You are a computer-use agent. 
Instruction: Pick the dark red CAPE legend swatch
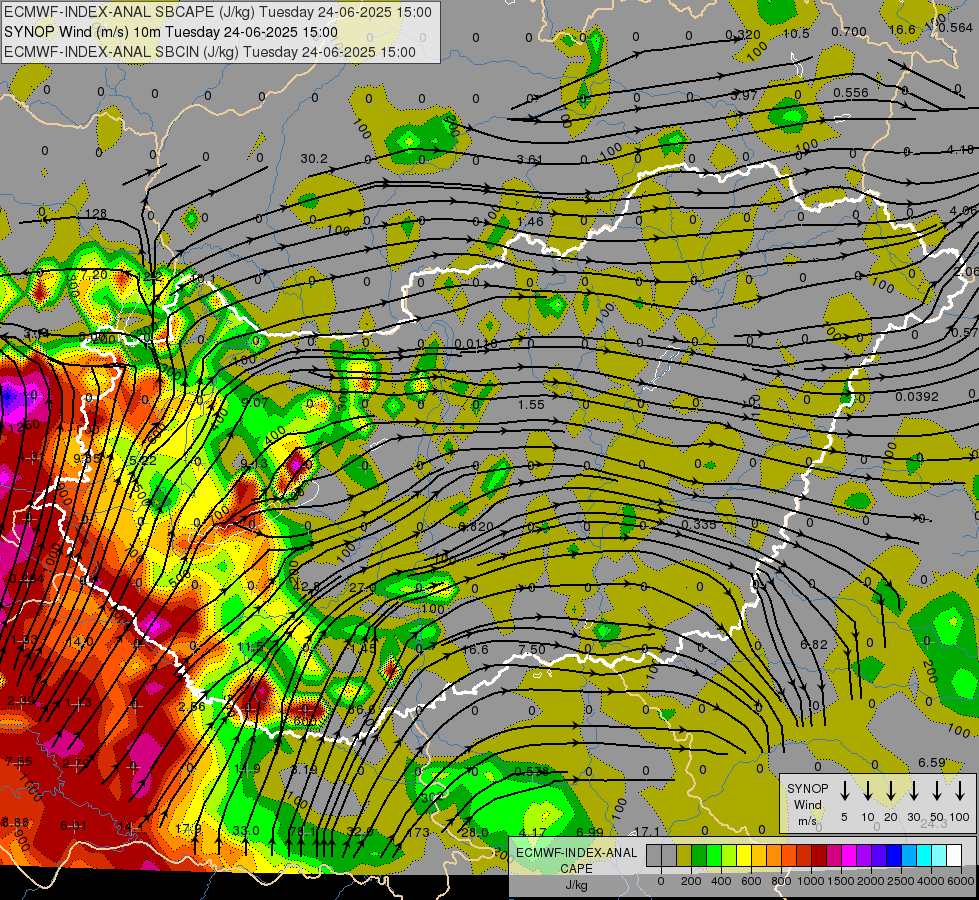819,855
